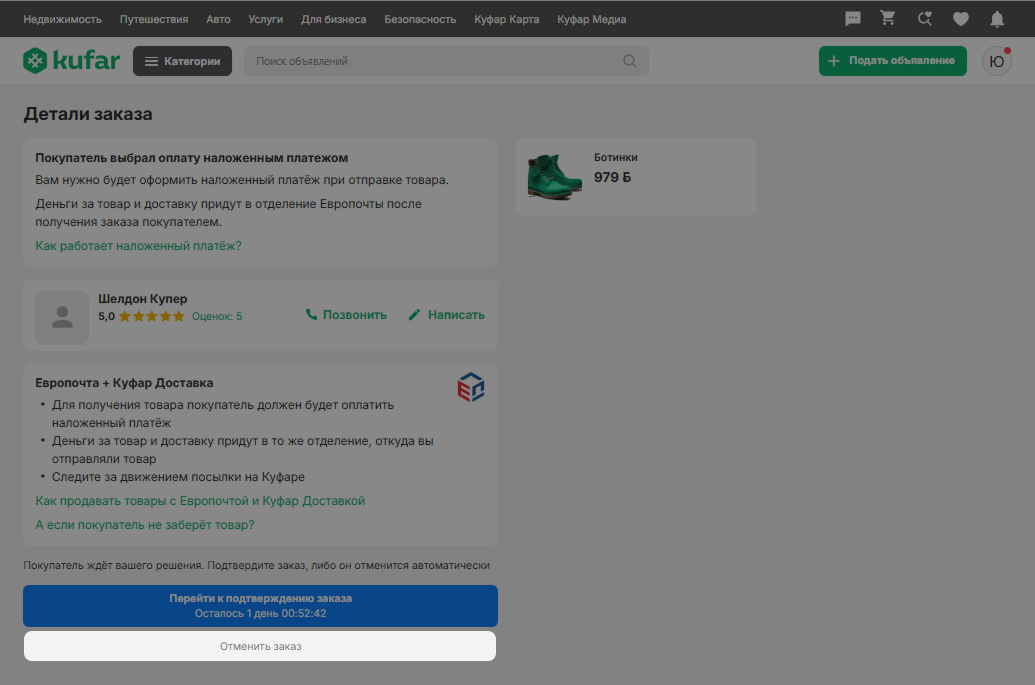Click the price 979 Б
The height and width of the screenshot is (685, 1035).
point(612,177)
